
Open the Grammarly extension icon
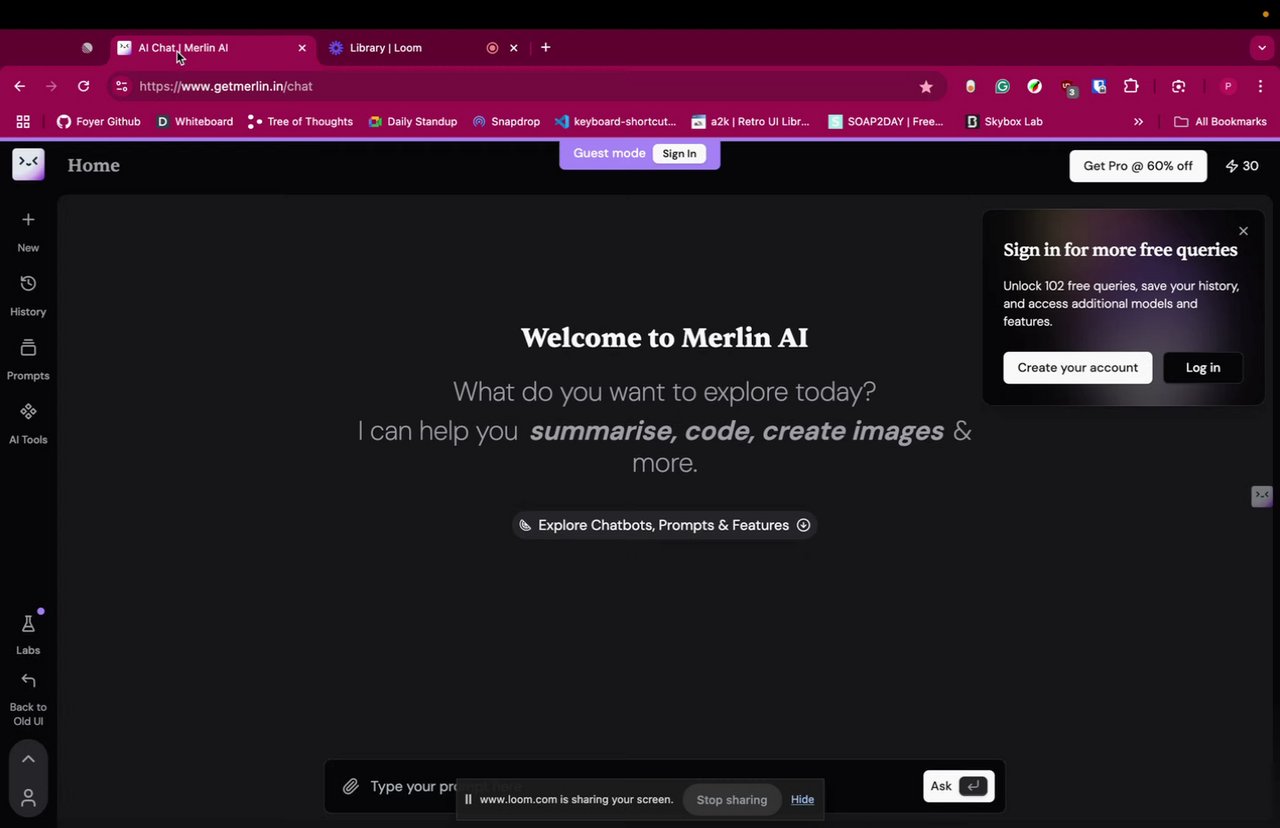[1002, 87]
